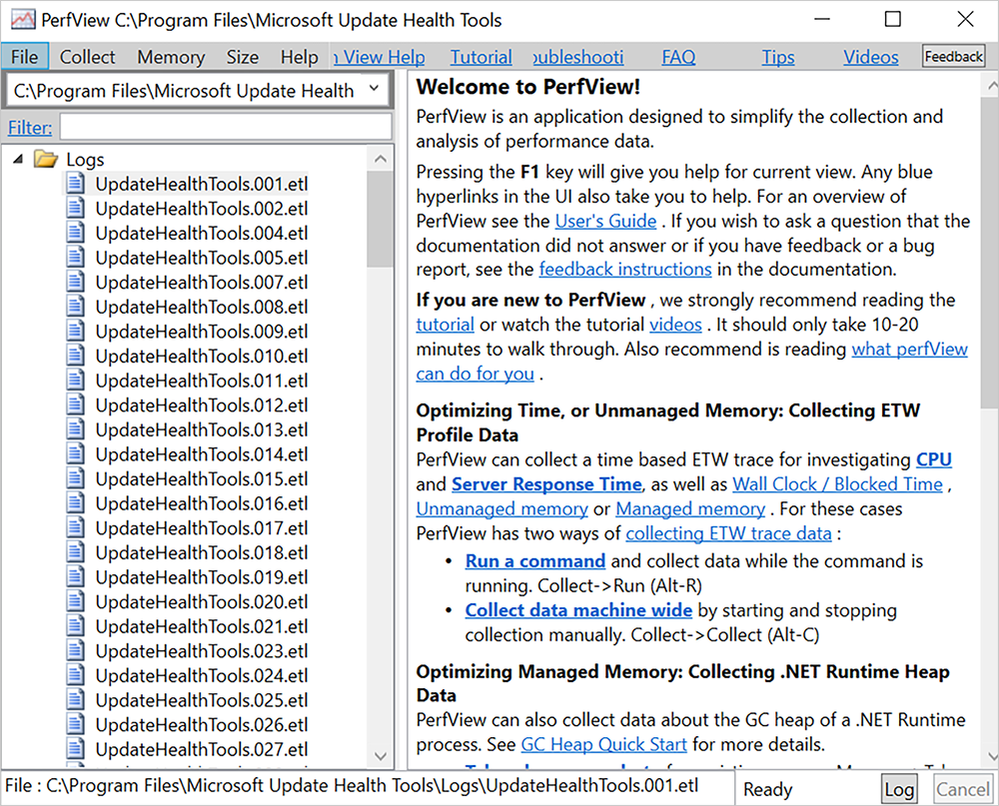Open the feedback instructions link
This screenshot has width=999, height=806.
(x=625, y=269)
